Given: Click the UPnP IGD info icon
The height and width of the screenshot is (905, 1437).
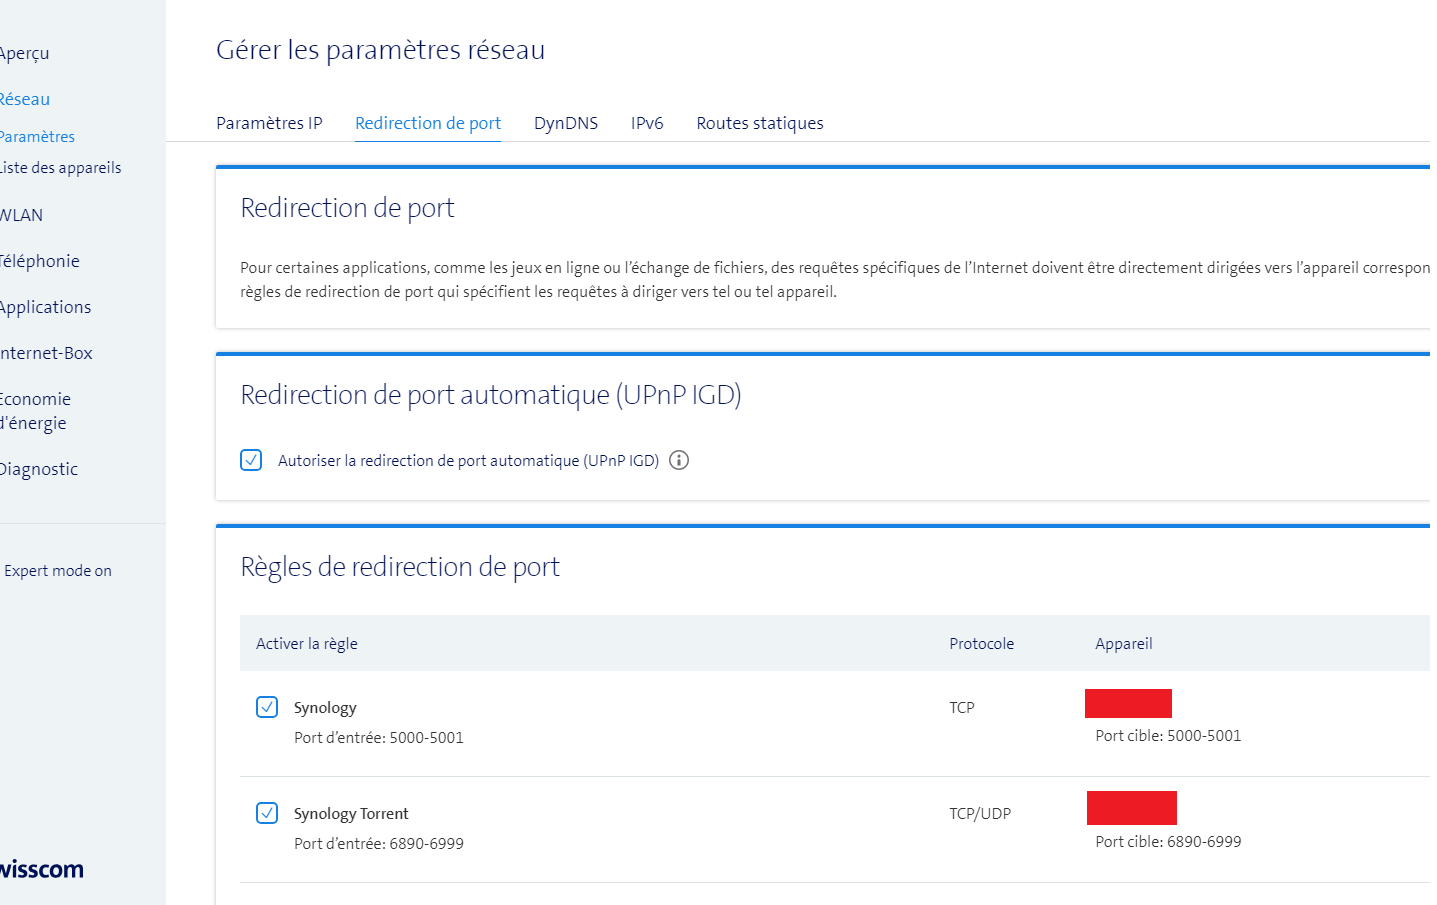Looking at the screenshot, I should coord(679,460).
